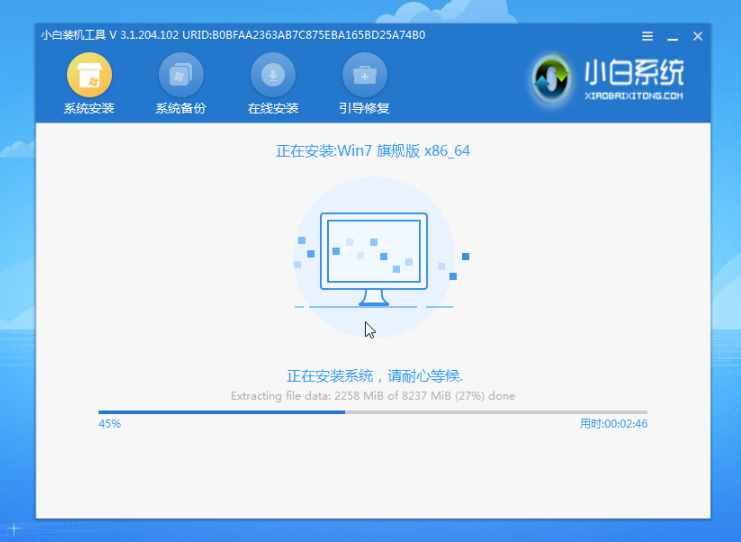The height and width of the screenshot is (542, 741).
Task: Open the 系统备份 backup icon
Action: coord(181,75)
